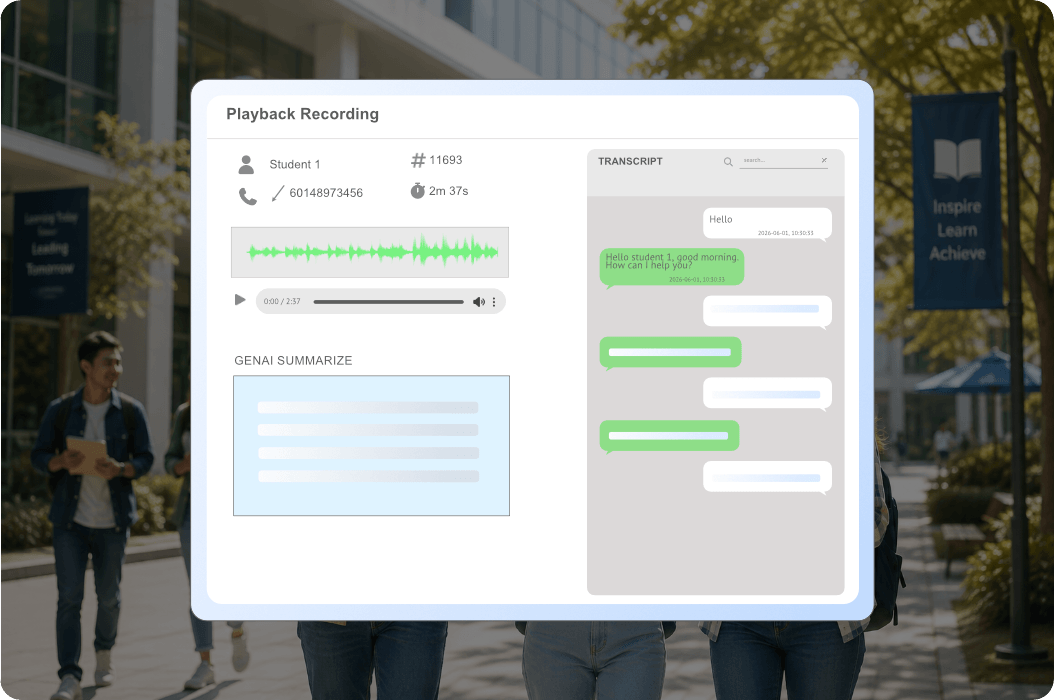This screenshot has width=1054, height=700.
Task: Play the recording with the play triangle
Action: pos(240,300)
